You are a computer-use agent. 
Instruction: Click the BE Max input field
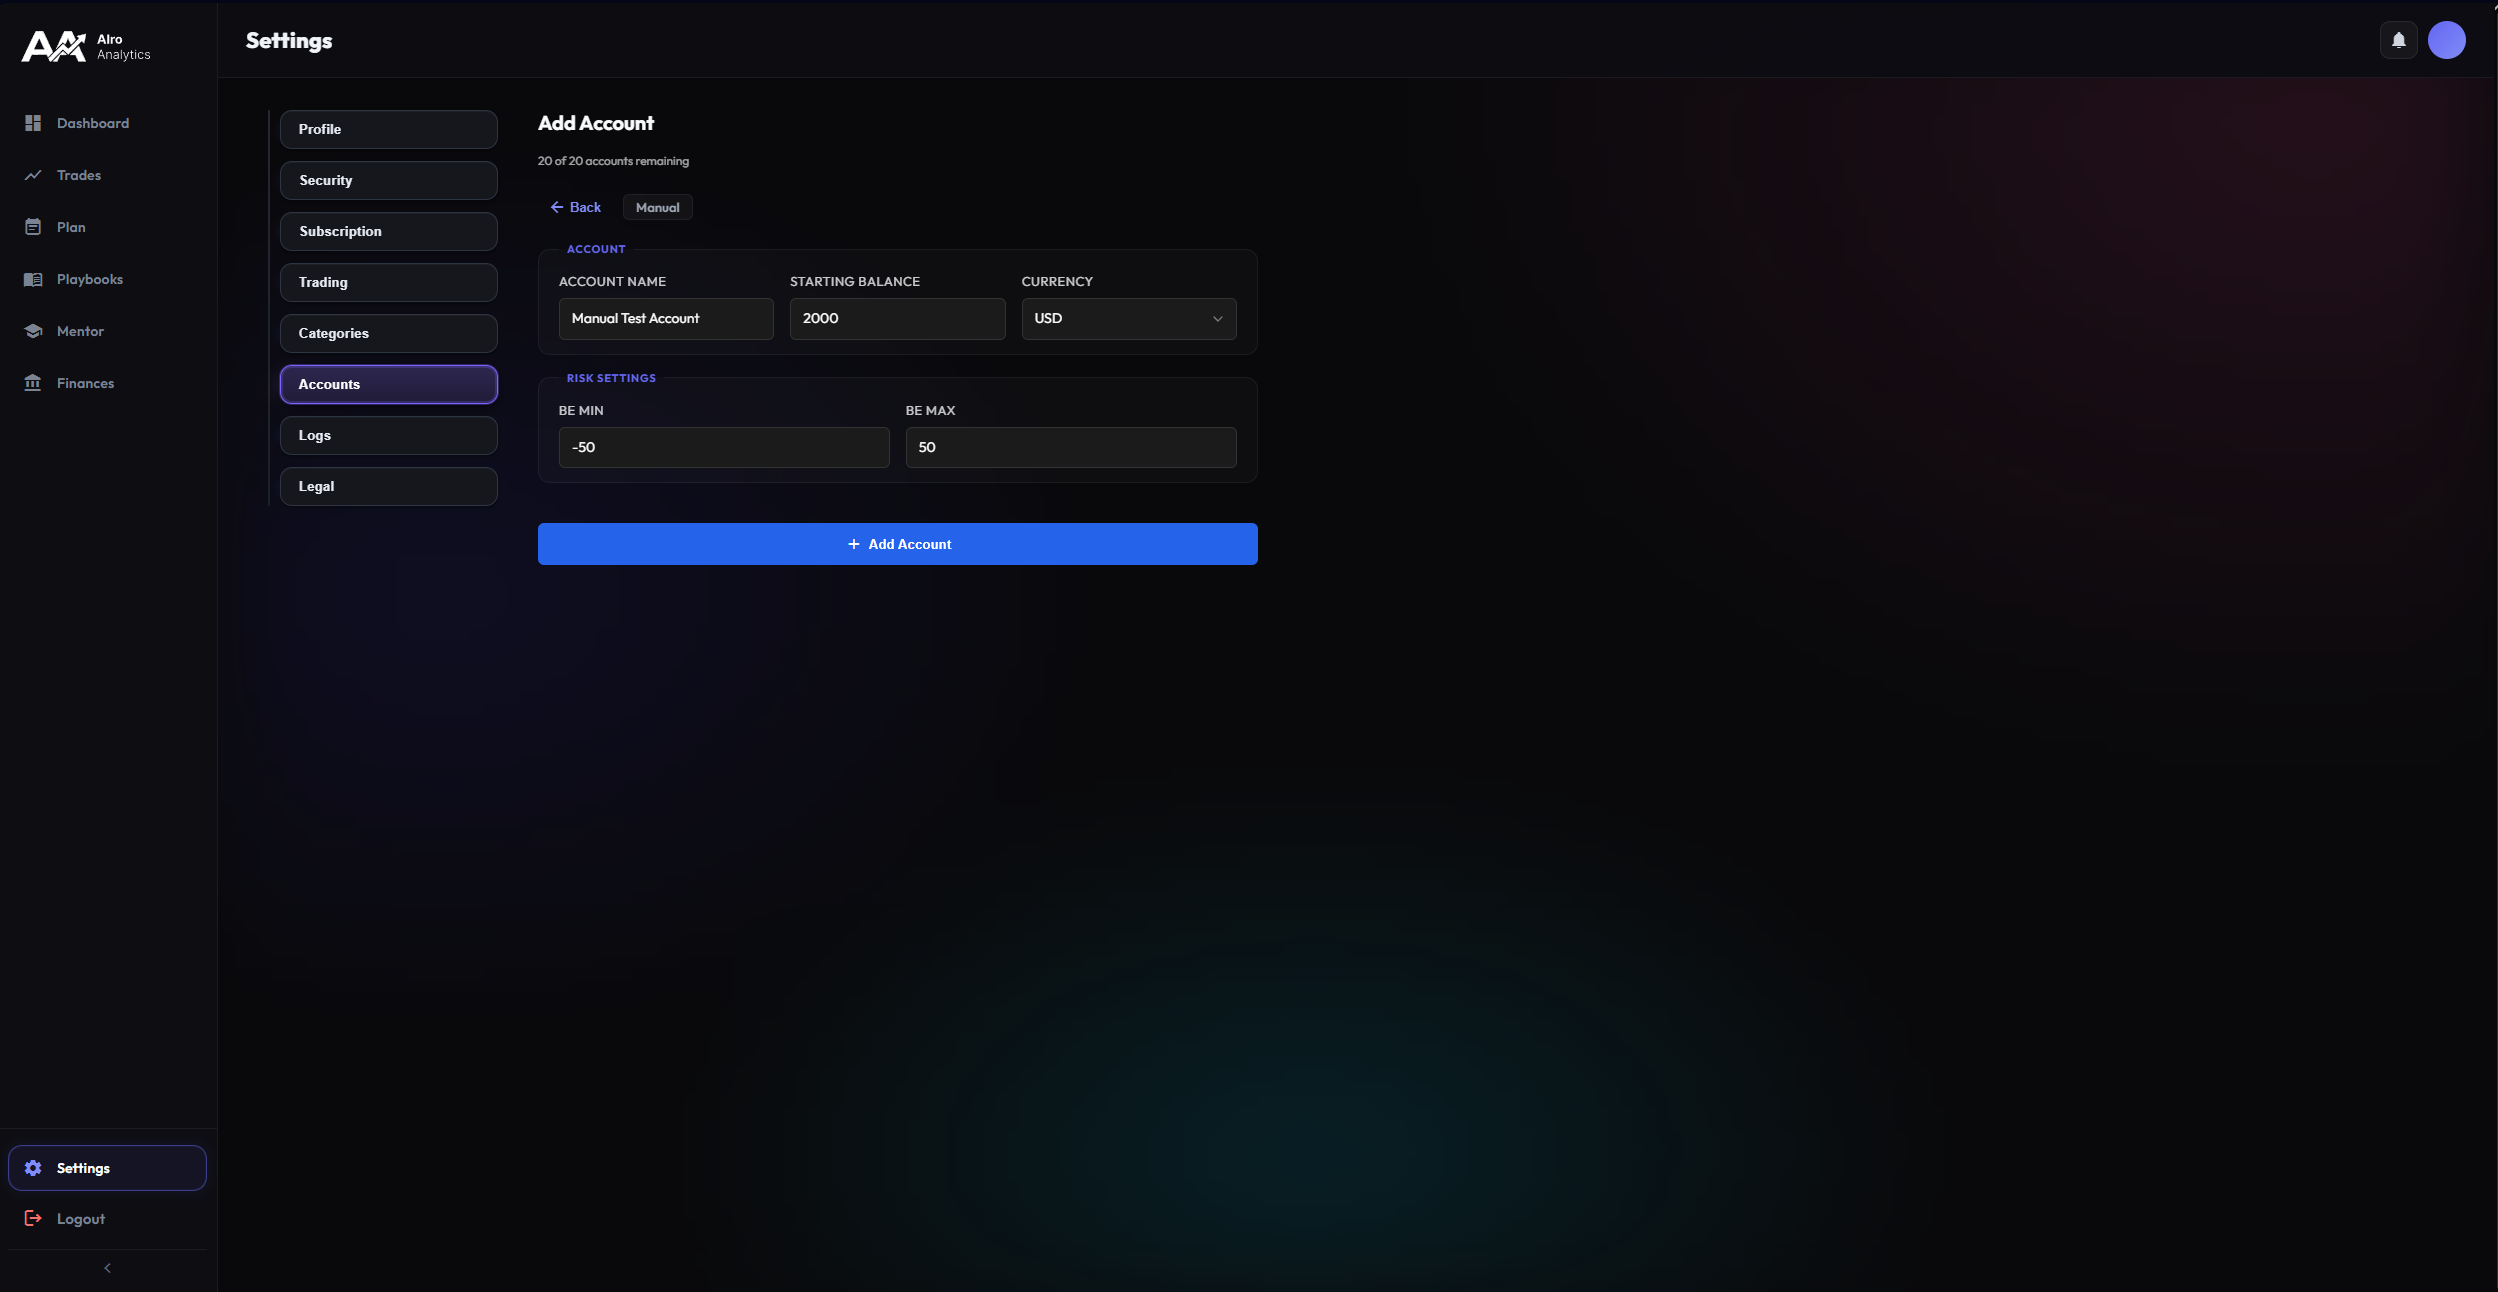click(1071, 447)
